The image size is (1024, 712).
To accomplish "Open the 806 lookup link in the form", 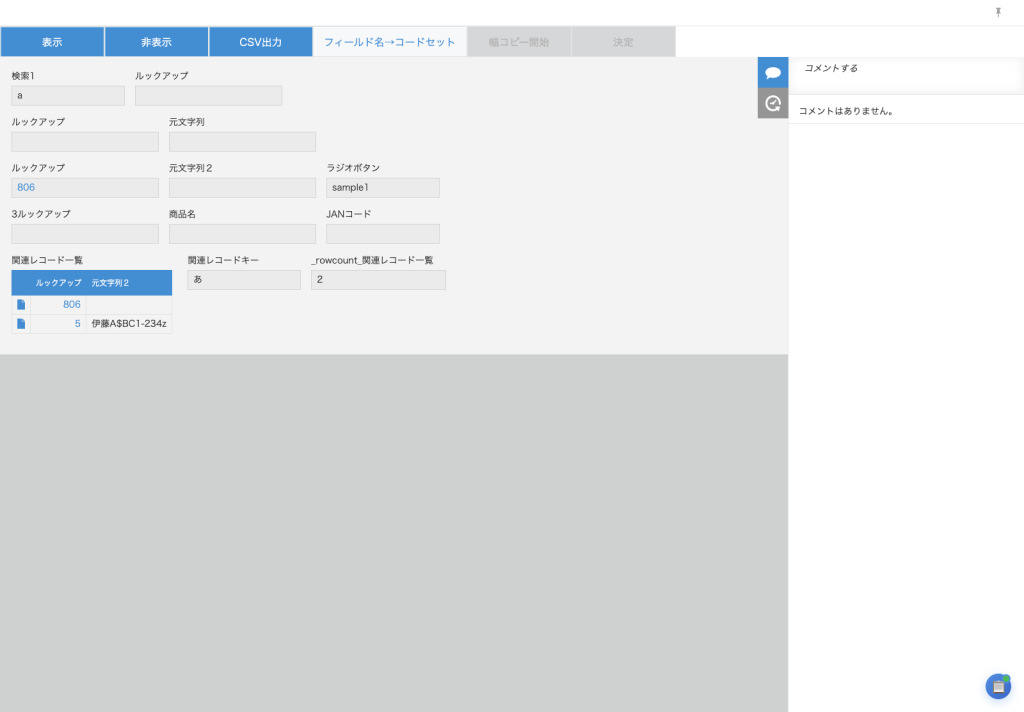I will tap(26, 188).
